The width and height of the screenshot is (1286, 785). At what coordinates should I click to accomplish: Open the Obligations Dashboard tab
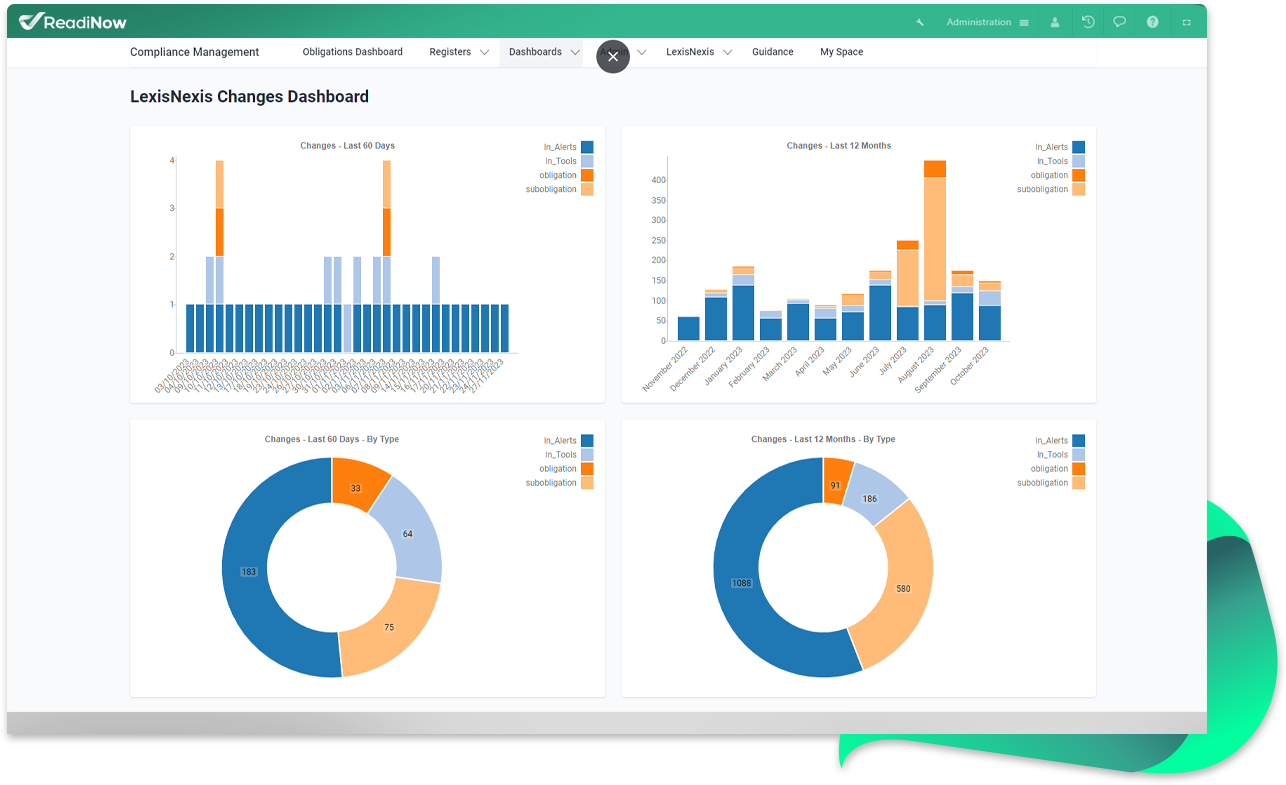(353, 52)
